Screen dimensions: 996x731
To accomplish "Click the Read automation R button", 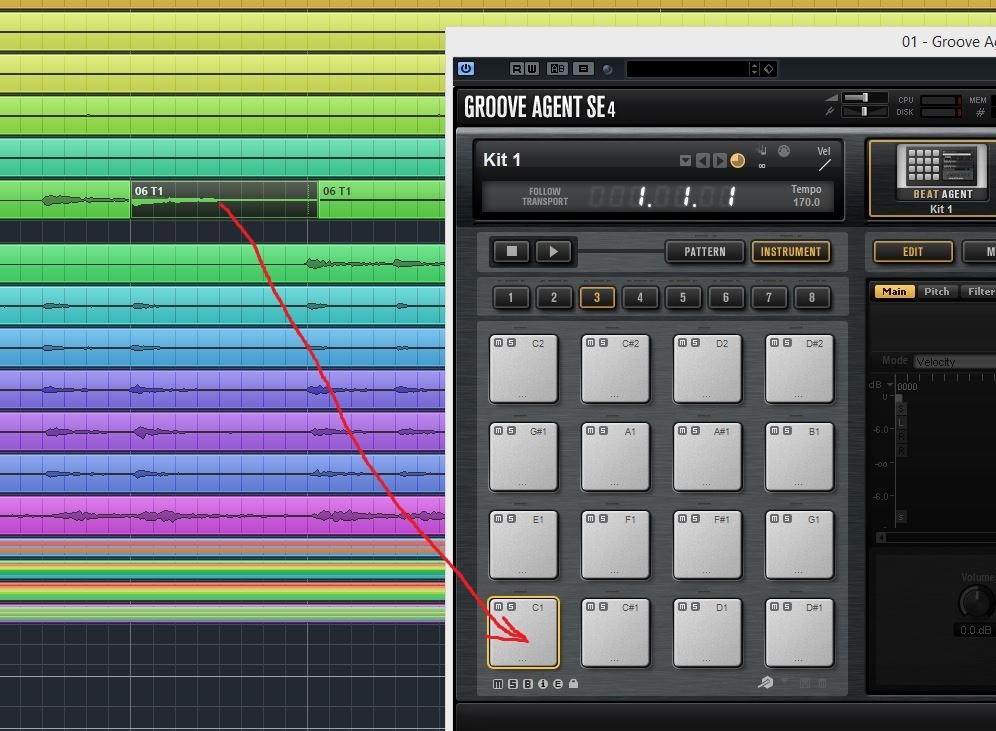I will point(517,69).
